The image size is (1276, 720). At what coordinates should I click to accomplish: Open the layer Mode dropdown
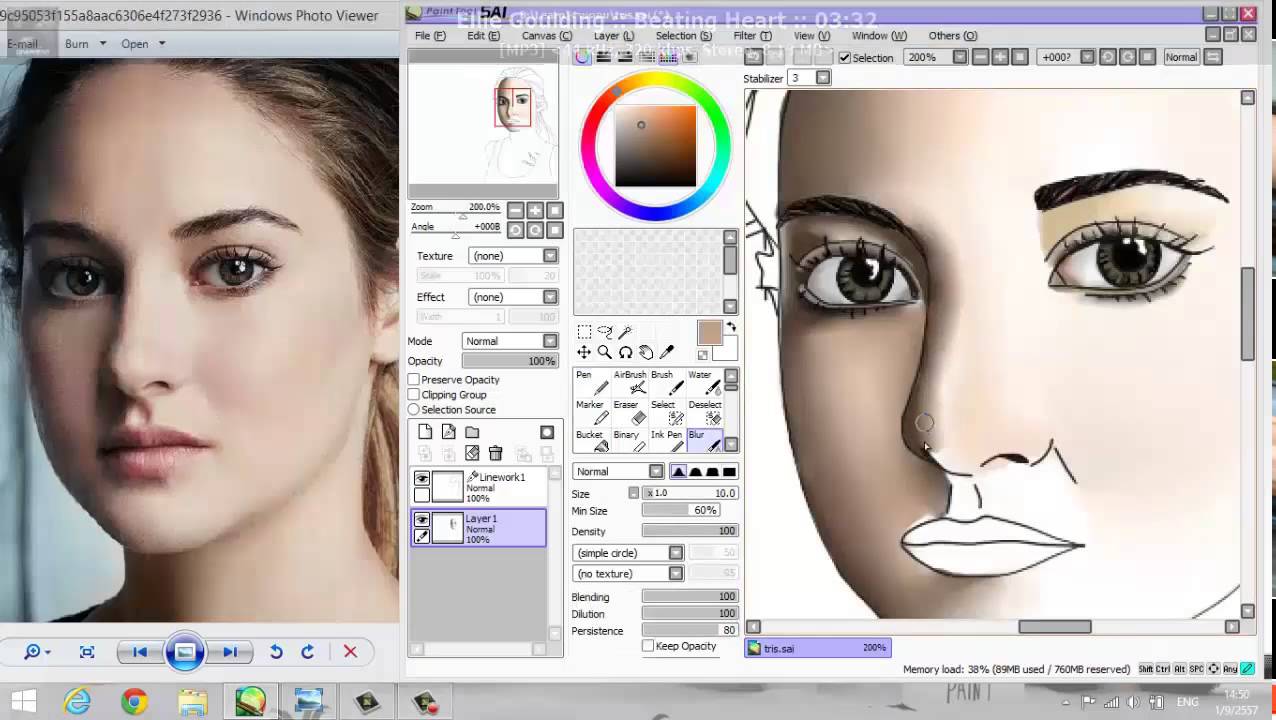[x=510, y=341]
